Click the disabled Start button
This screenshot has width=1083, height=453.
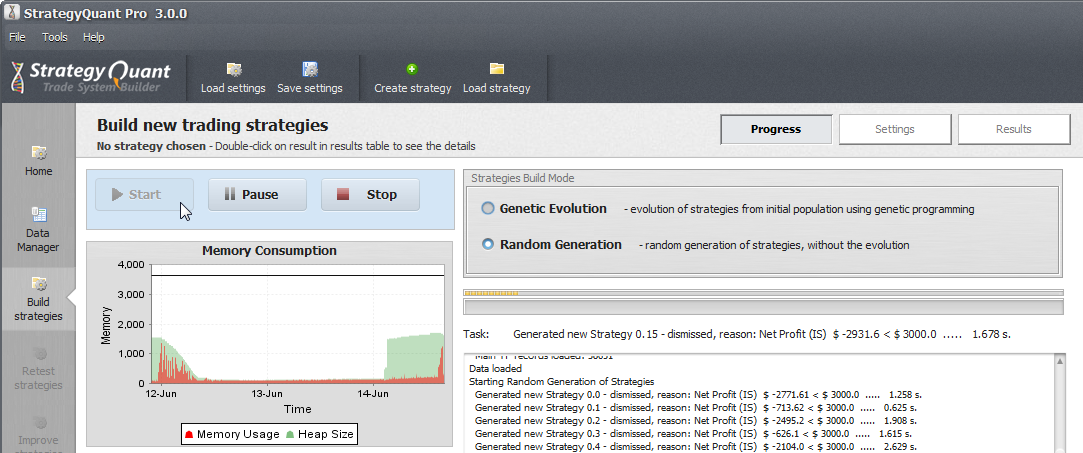[x=144, y=195]
